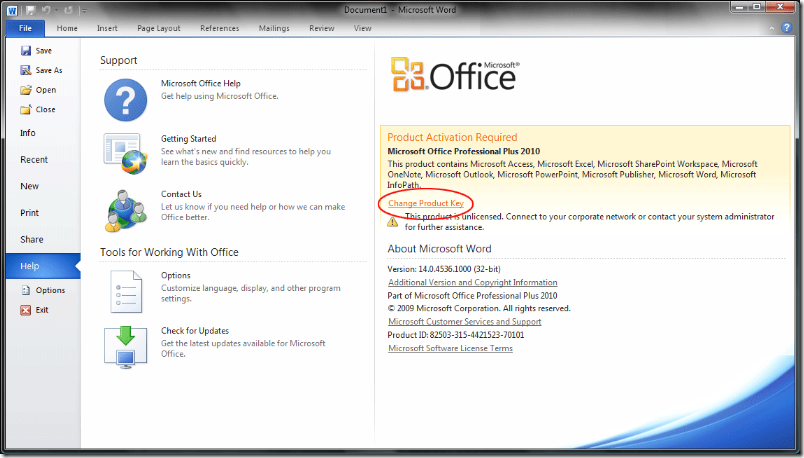Click the Contact Us people icon
Viewport: 804px width, 458px height.
[x=126, y=210]
